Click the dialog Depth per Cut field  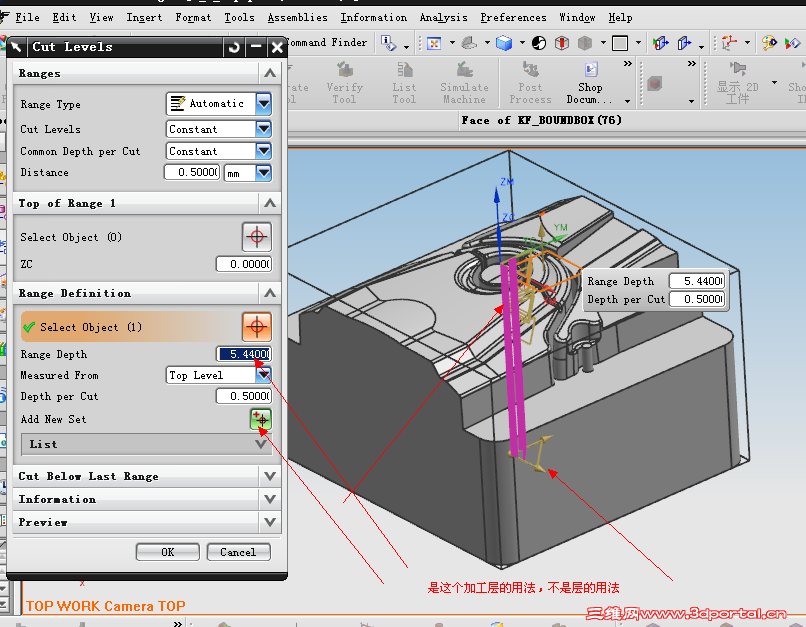(244, 396)
